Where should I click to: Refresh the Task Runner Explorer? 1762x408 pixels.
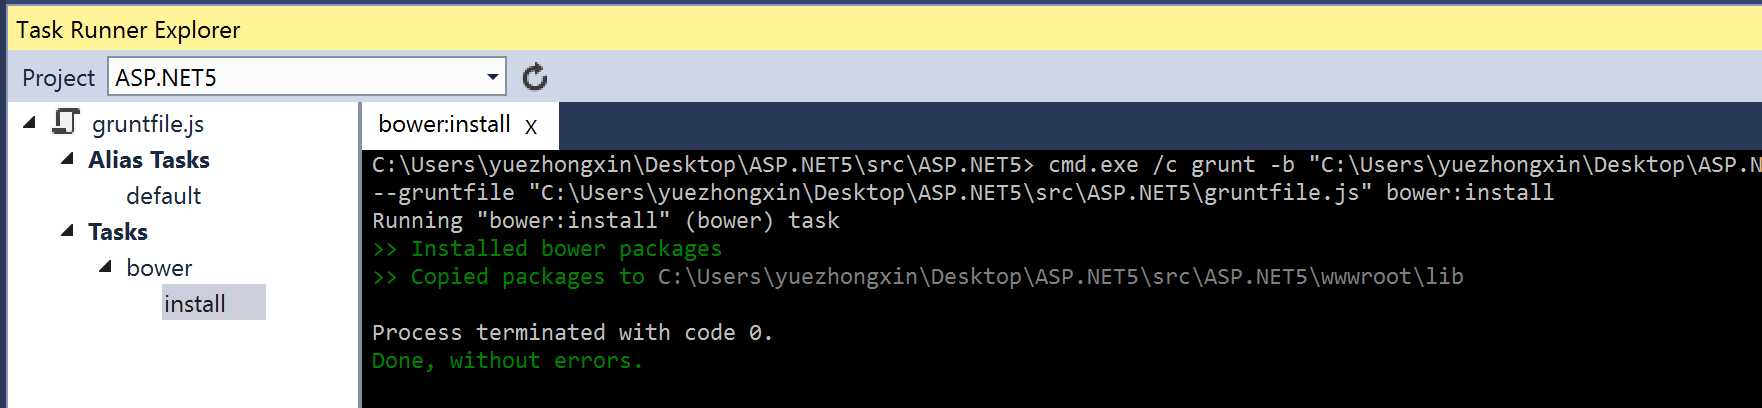[x=535, y=77]
